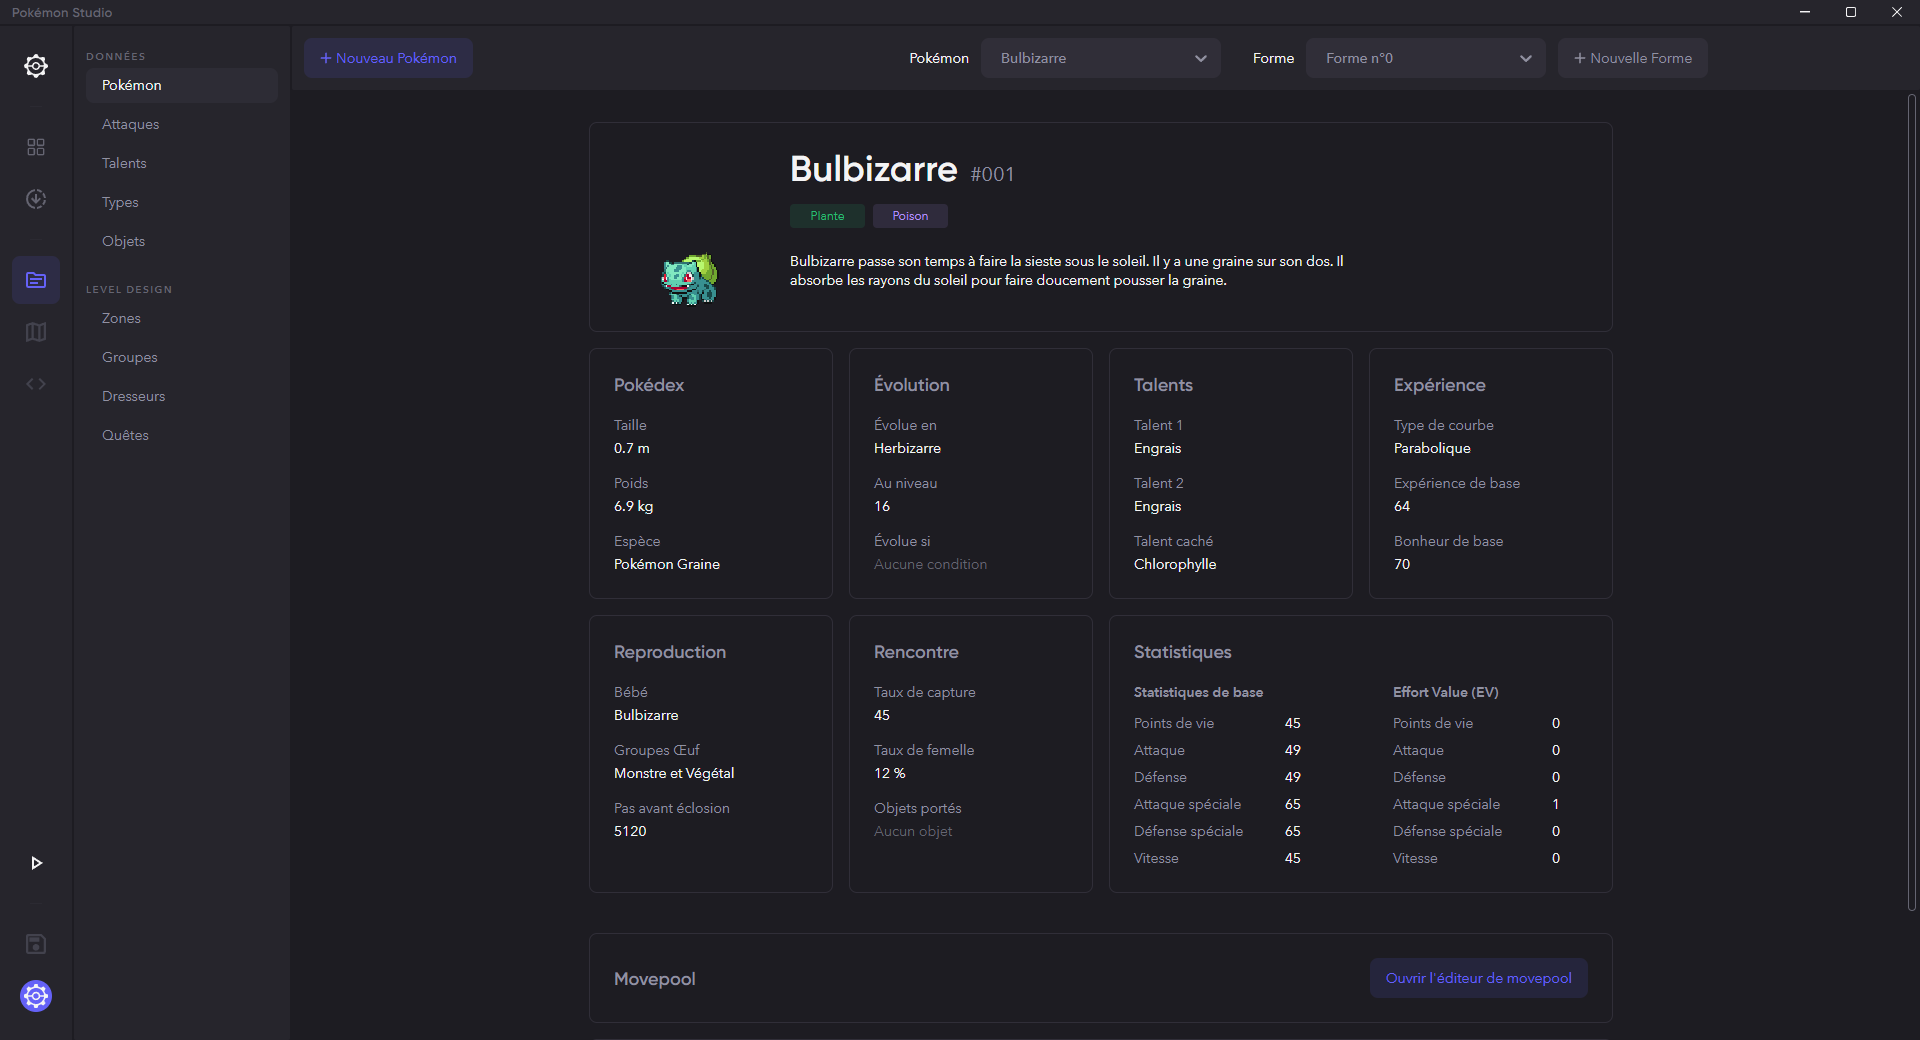Click the vertical scrollbar on right
The height and width of the screenshot is (1040, 1920).
1911,500
